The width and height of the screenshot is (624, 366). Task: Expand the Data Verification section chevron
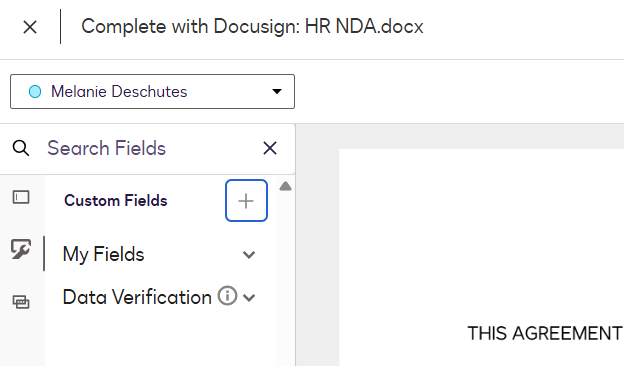pyautogui.click(x=249, y=298)
